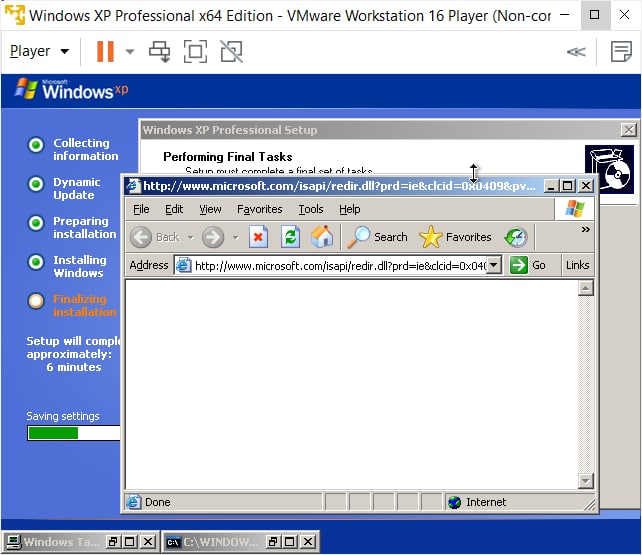
Task: Open the Player menu
Action: point(39,51)
